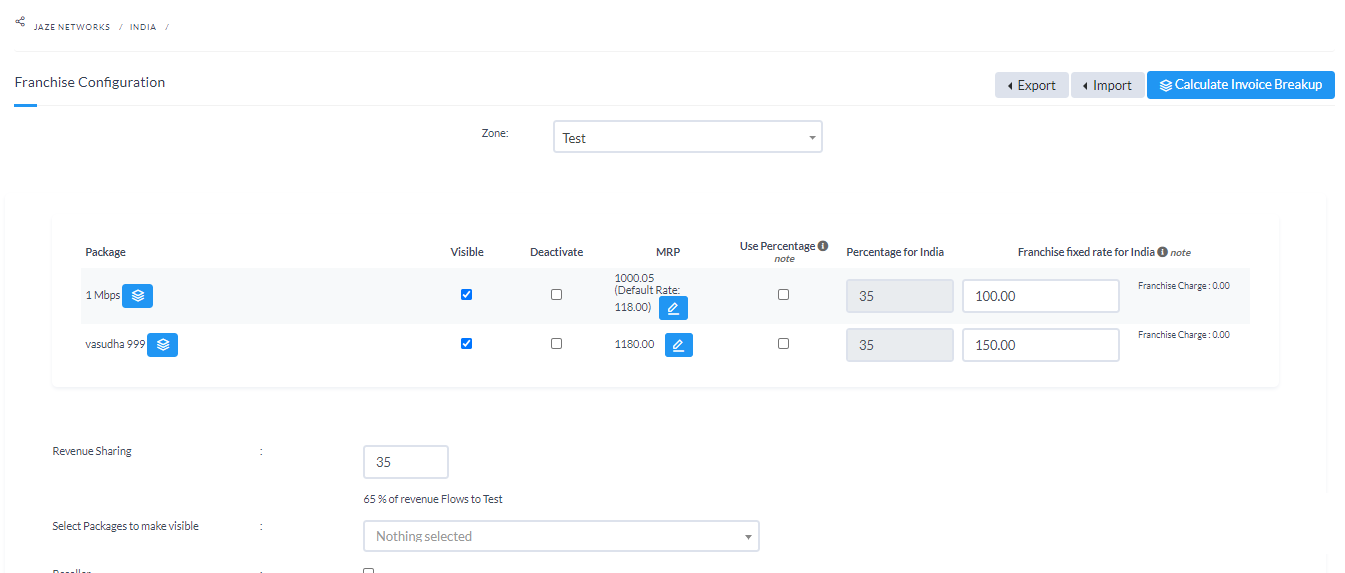Open layers icon next to 1 Mbps
Image resolution: width=1345 pixels, height=573 pixels.
pyautogui.click(x=138, y=296)
